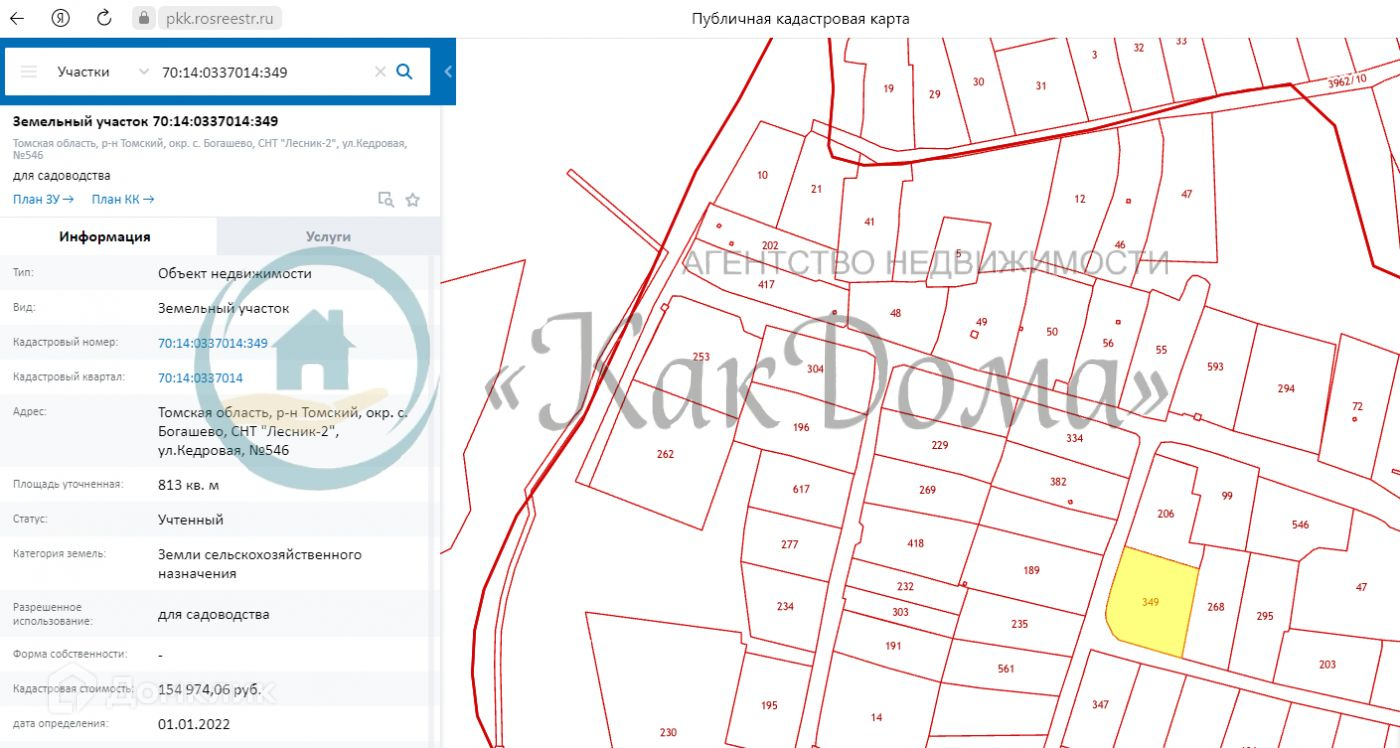The height and width of the screenshot is (748, 1400).
Task: Select parcel 99 on the map
Action: tap(1227, 496)
